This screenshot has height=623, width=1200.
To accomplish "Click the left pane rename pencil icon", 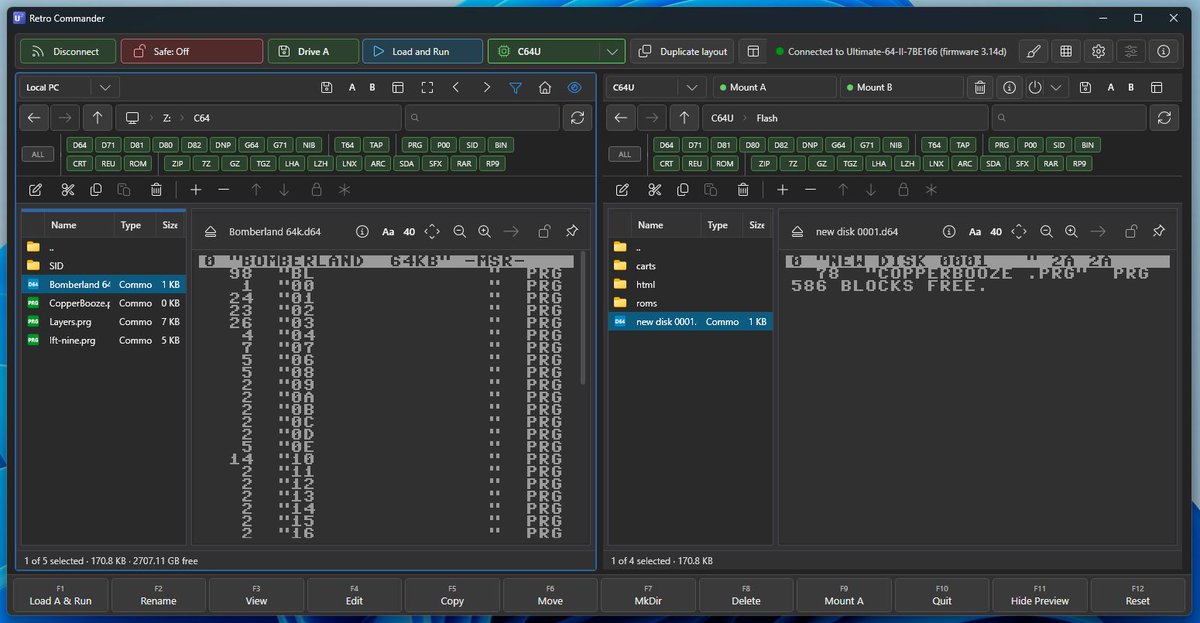I will (x=36, y=189).
